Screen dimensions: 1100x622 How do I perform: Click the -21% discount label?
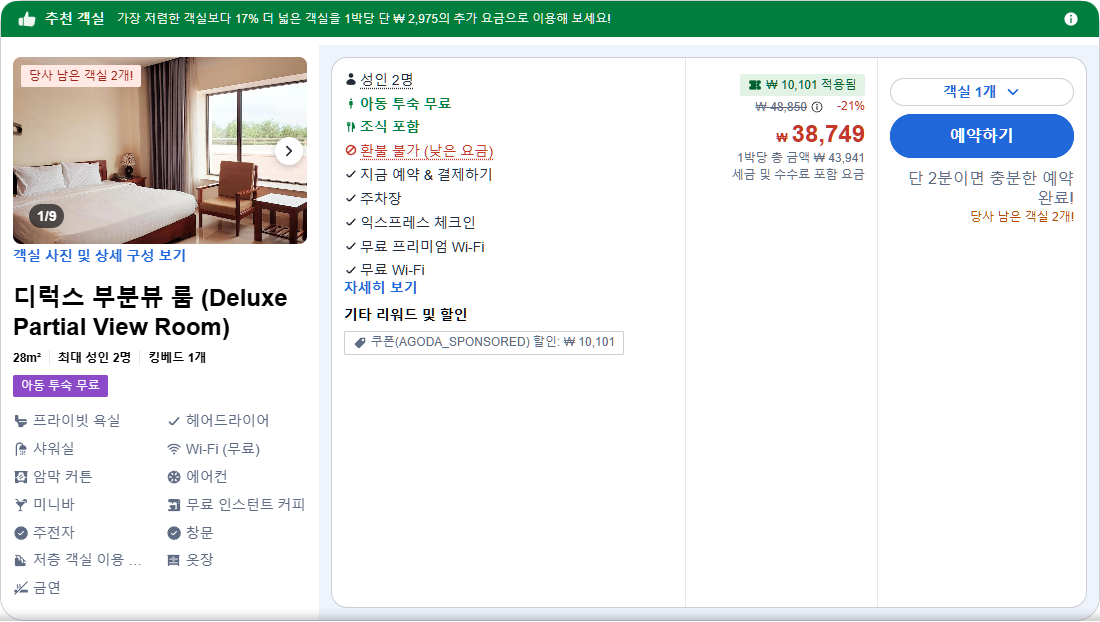(x=850, y=107)
